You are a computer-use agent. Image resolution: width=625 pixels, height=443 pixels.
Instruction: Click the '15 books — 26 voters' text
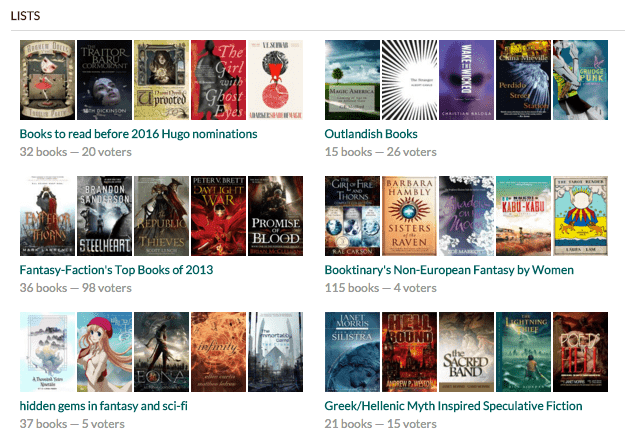(380, 152)
